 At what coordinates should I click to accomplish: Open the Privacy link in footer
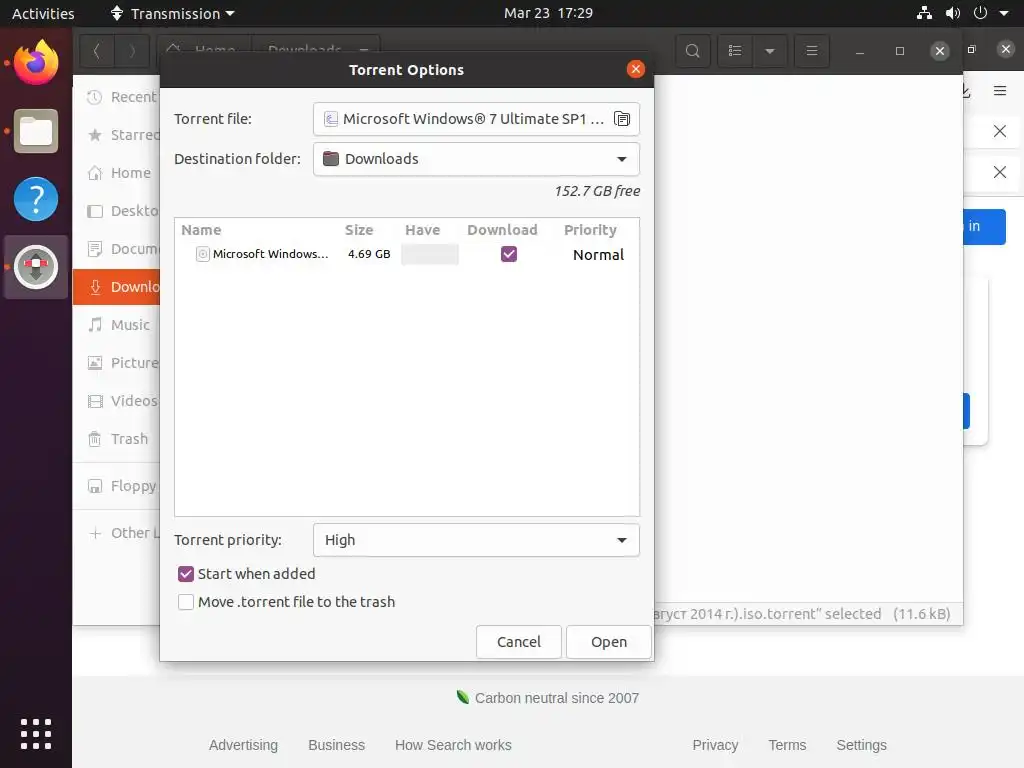click(715, 745)
